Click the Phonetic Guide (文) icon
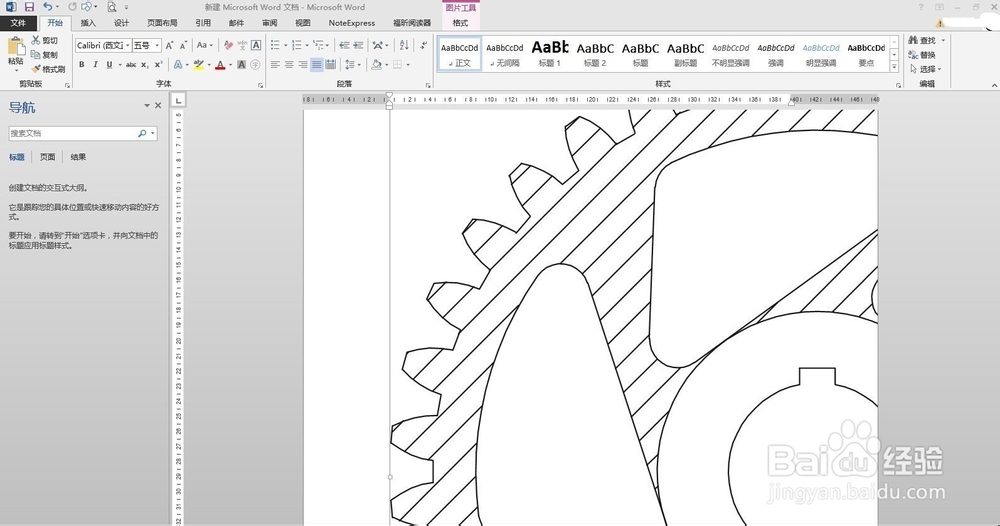The width and height of the screenshot is (1000, 526). [242, 45]
